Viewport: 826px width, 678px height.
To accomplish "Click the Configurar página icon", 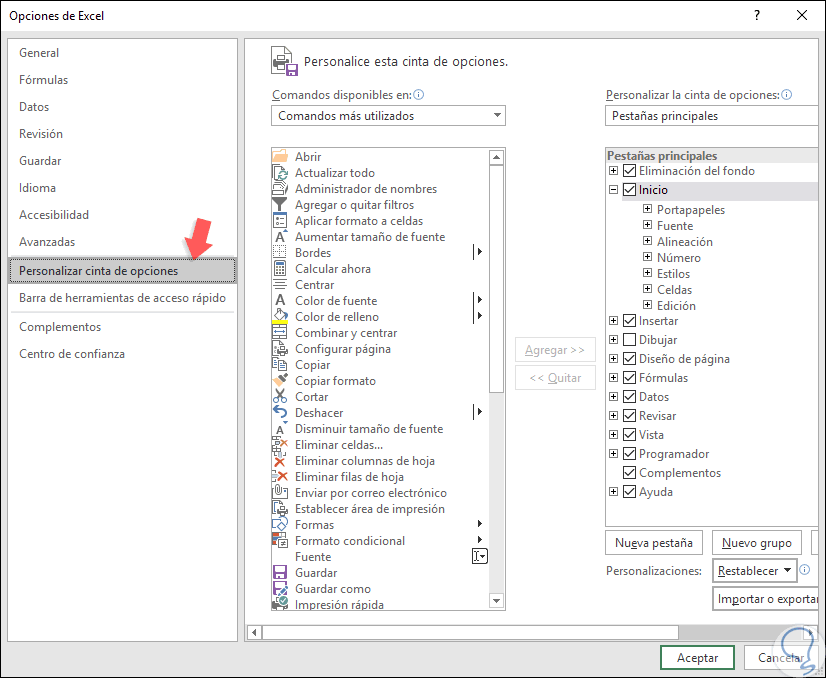I will point(280,348).
